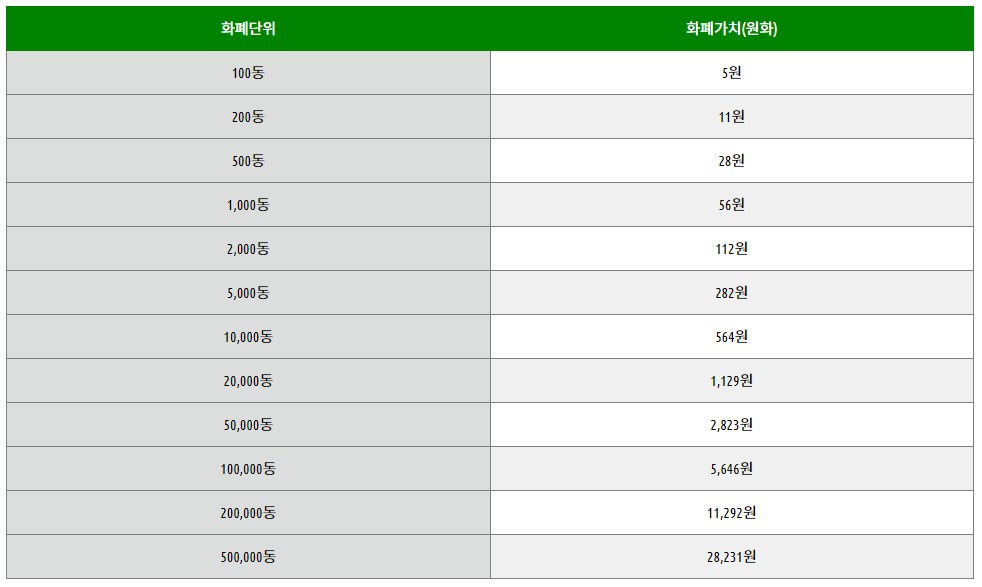Select the 28,231원 value
The width and height of the screenshot is (982, 587).
pos(731,557)
